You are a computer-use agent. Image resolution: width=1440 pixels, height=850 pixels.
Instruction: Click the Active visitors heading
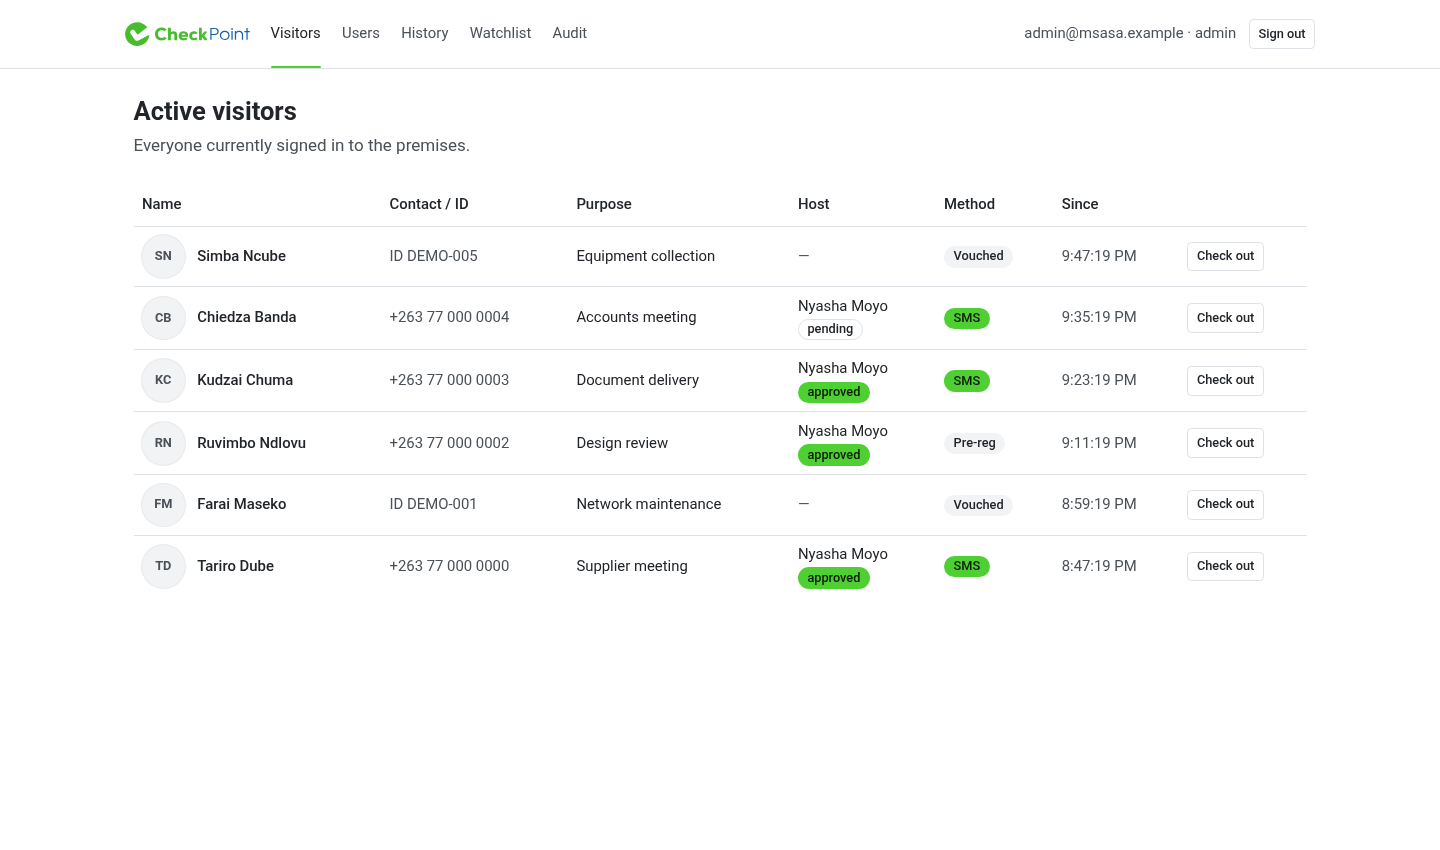[215, 111]
